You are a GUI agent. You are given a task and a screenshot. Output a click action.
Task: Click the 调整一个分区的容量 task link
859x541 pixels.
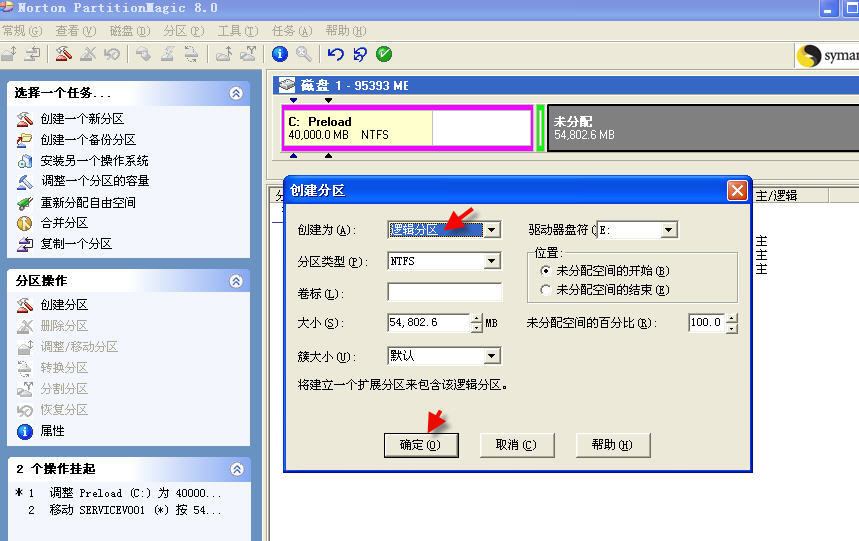[95, 181]
